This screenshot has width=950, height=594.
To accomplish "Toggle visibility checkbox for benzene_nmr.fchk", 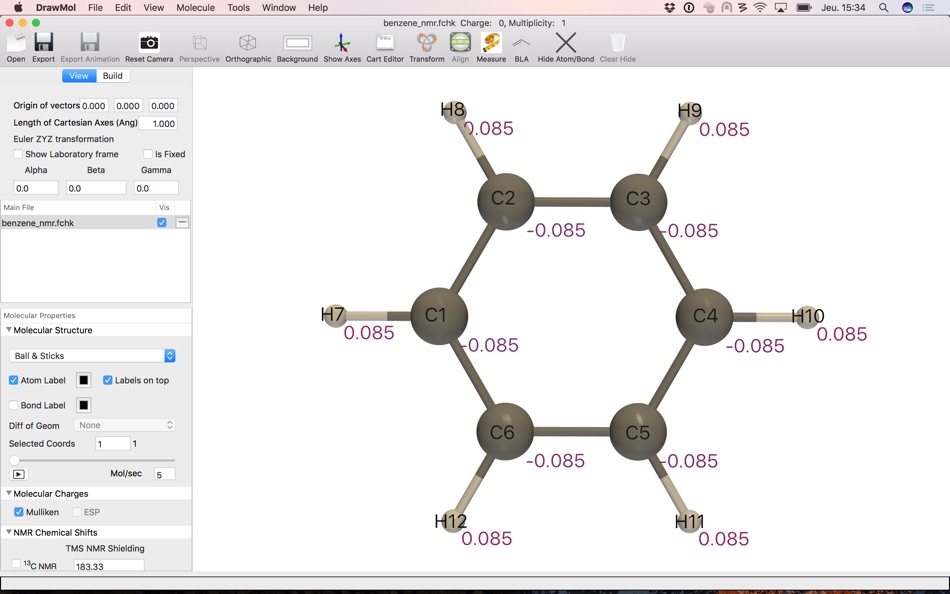I will [x=162, y=222].
